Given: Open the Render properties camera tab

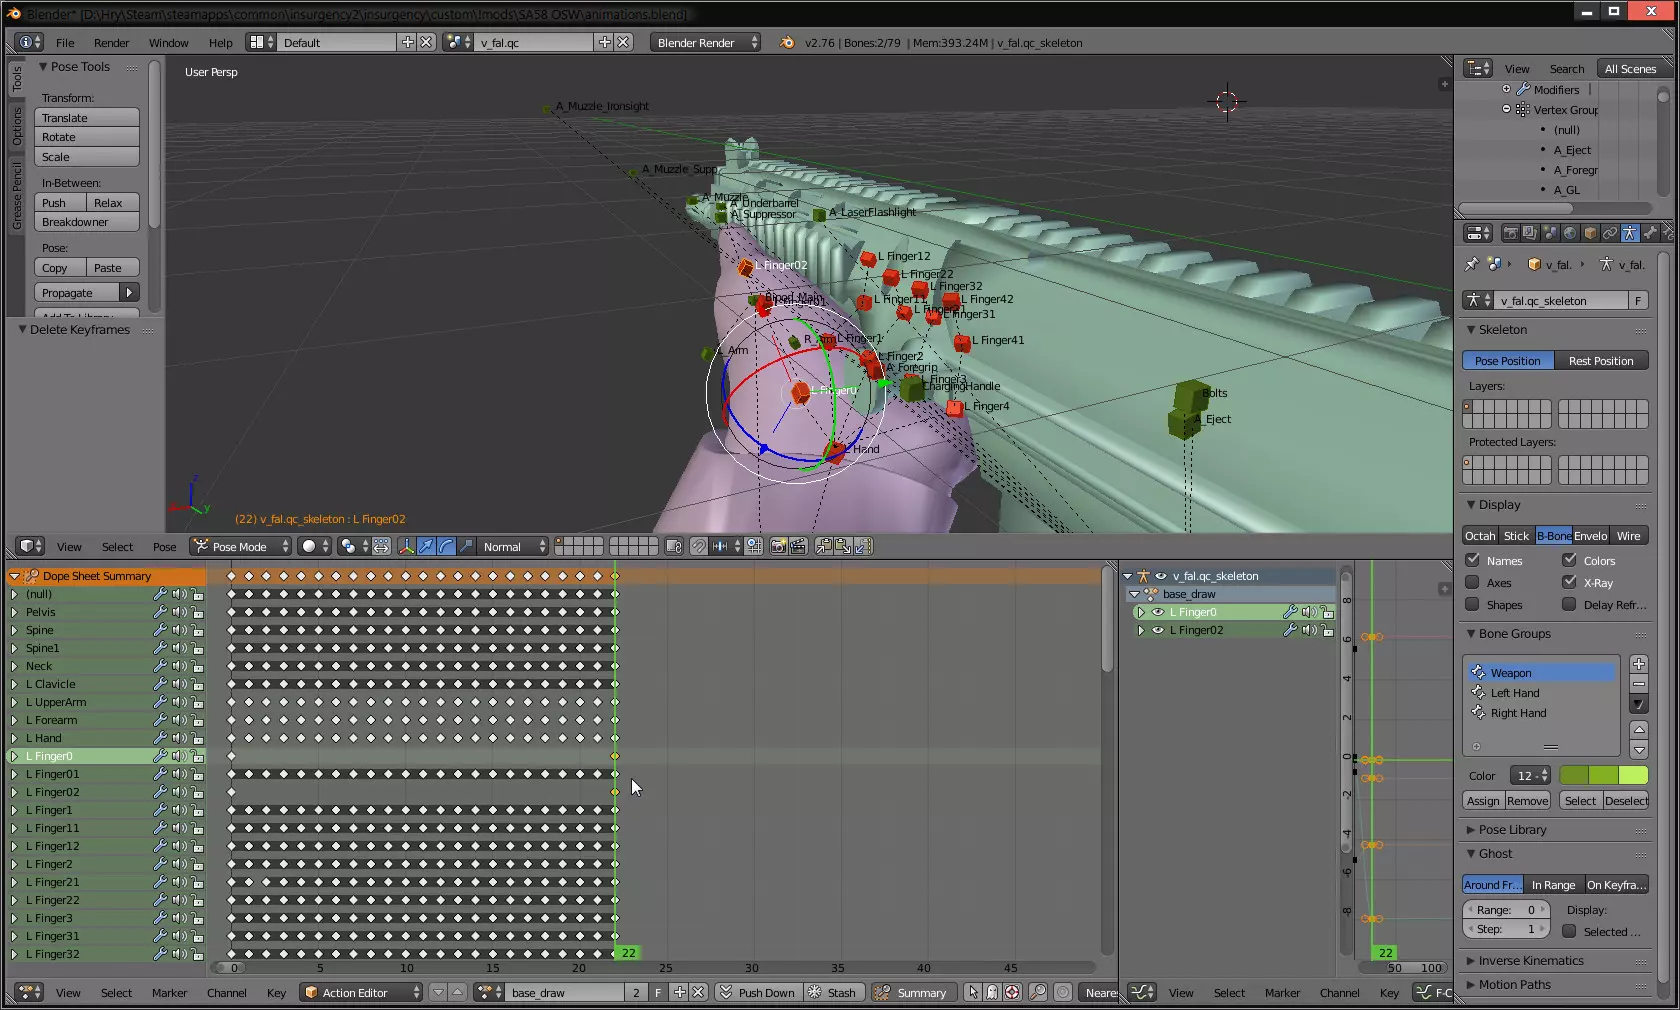Looking at the screenshot, I should [1510, 233].
